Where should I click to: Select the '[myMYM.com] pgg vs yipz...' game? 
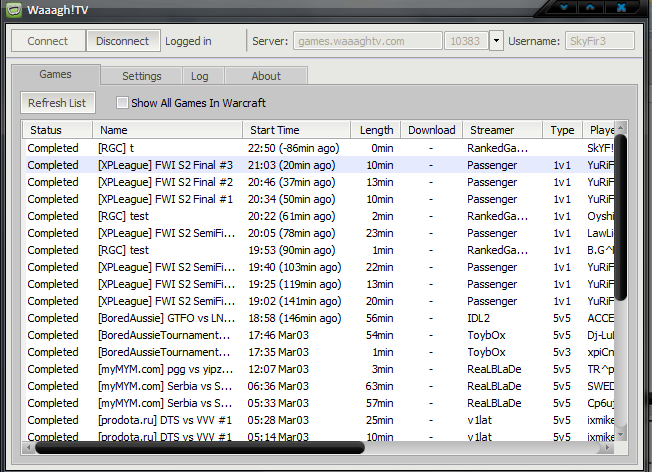point(319,369)
